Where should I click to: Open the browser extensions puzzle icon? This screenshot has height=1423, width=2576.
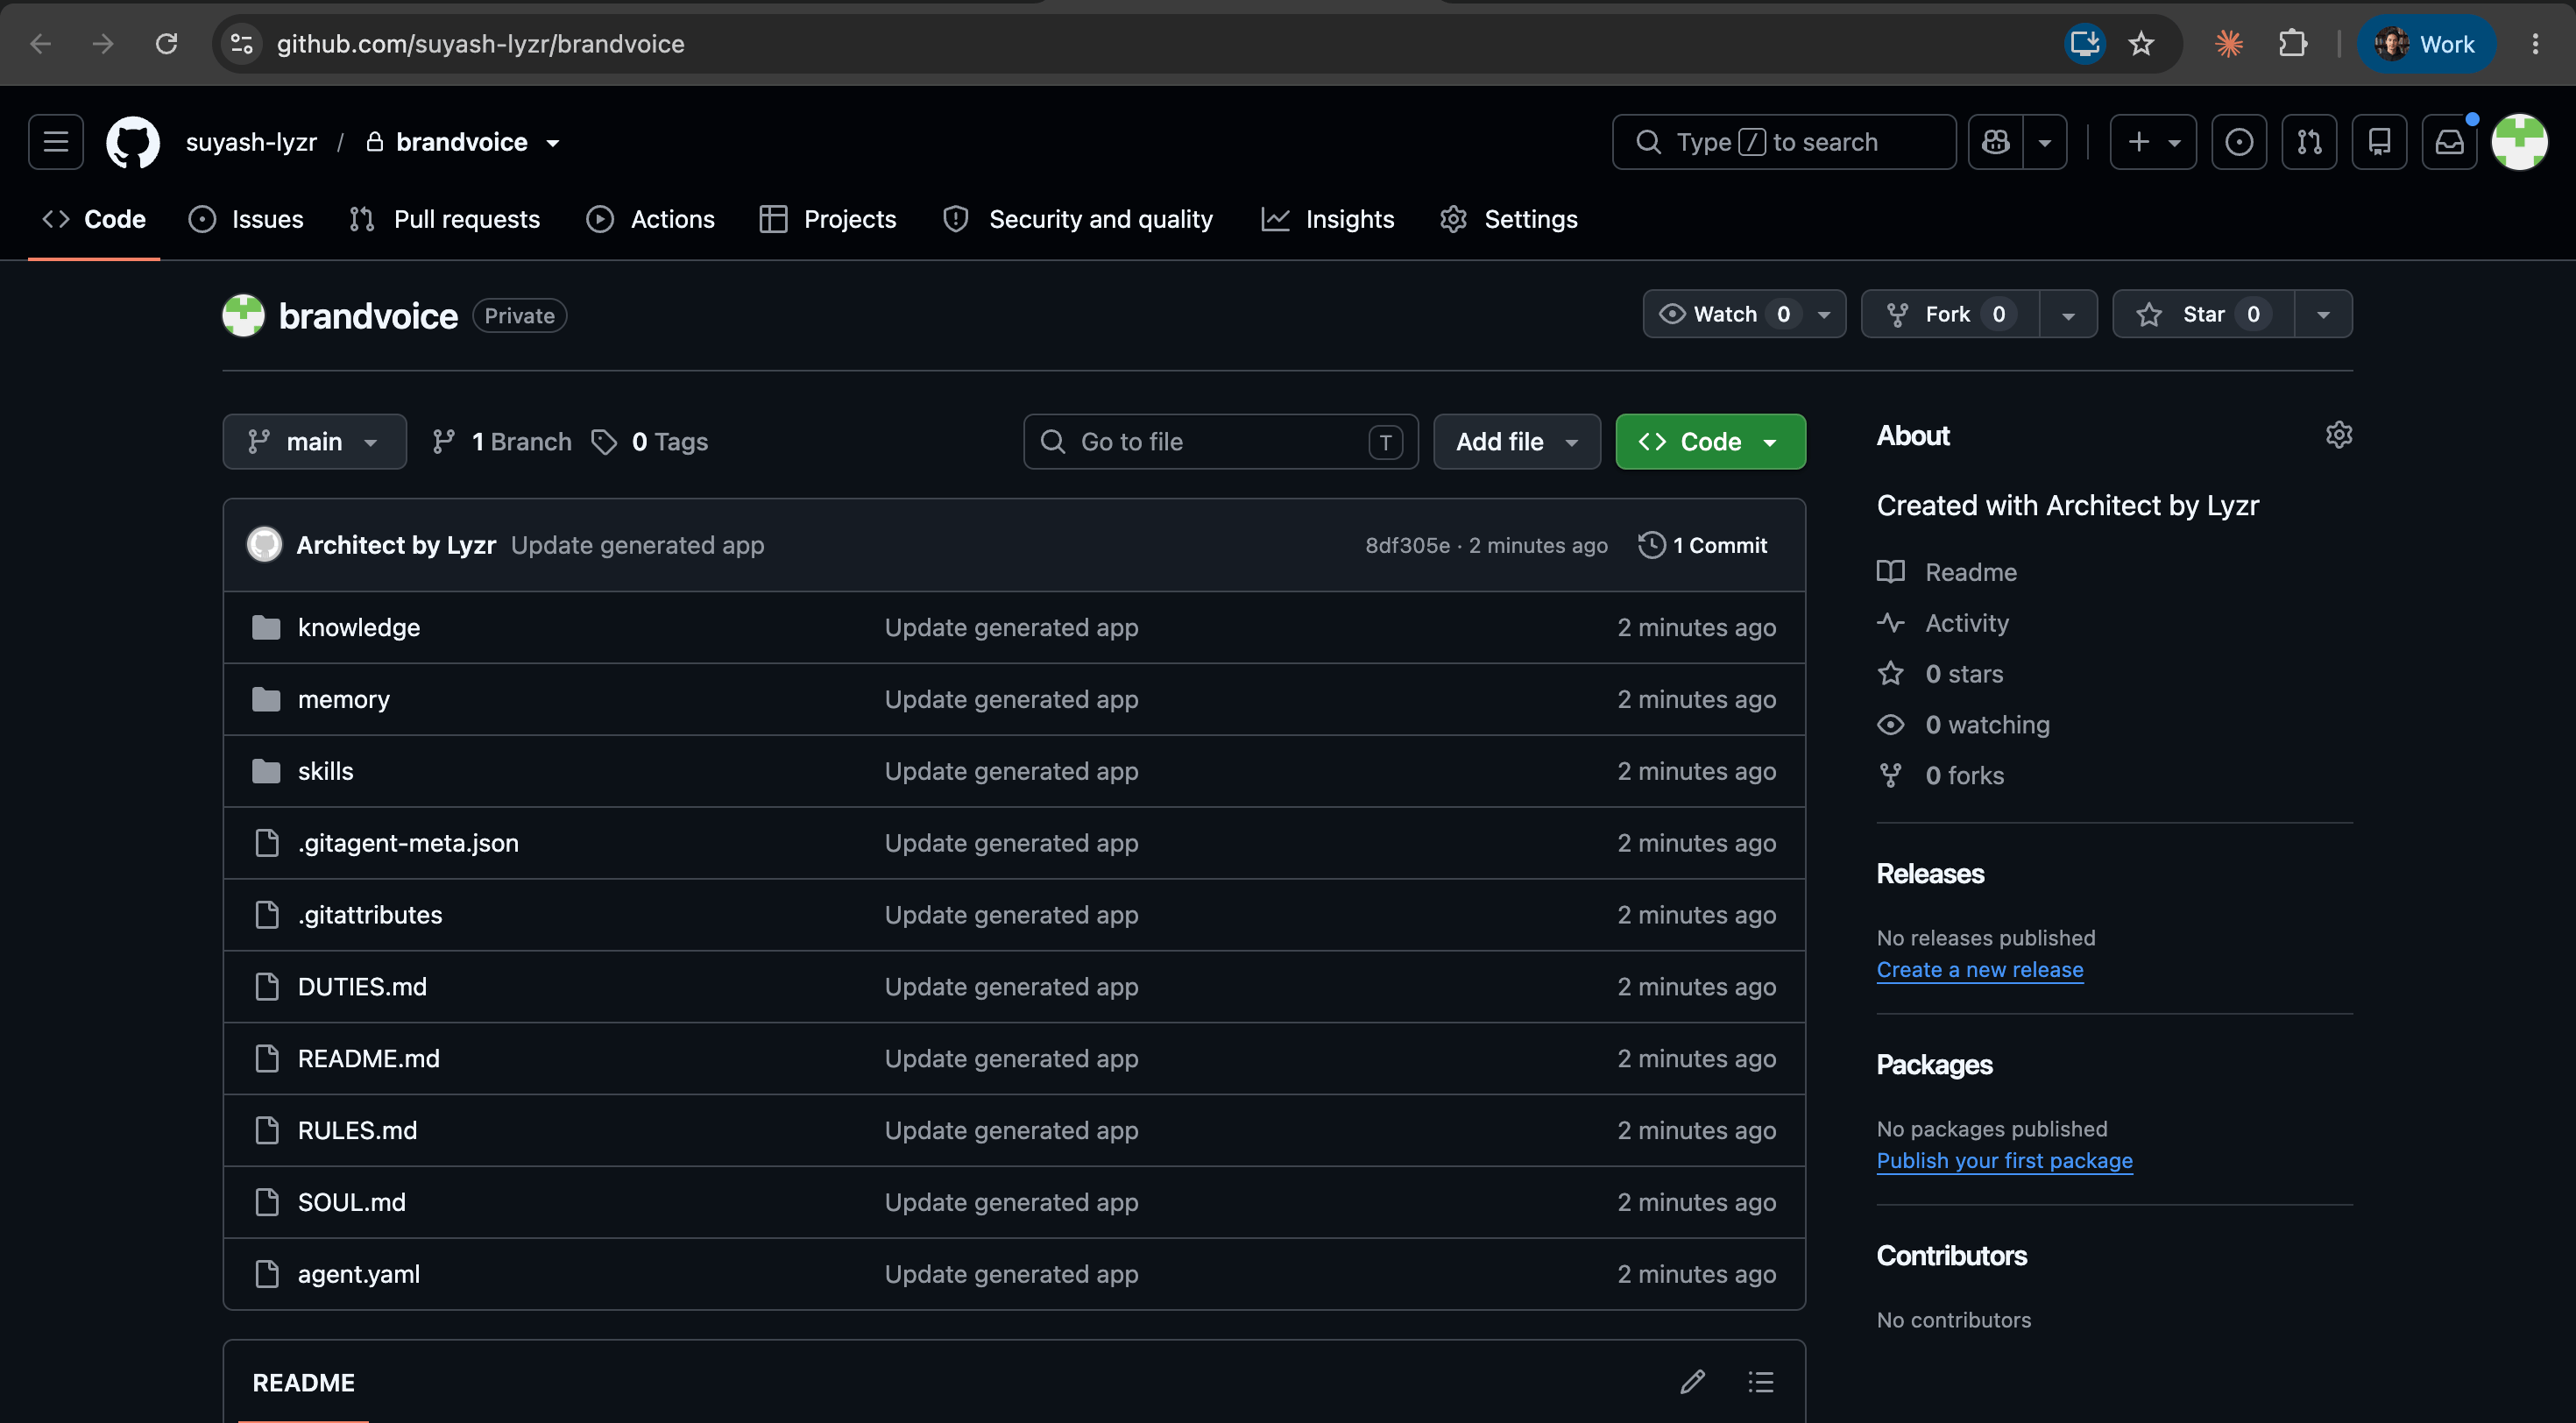[x=2293, y=43]
